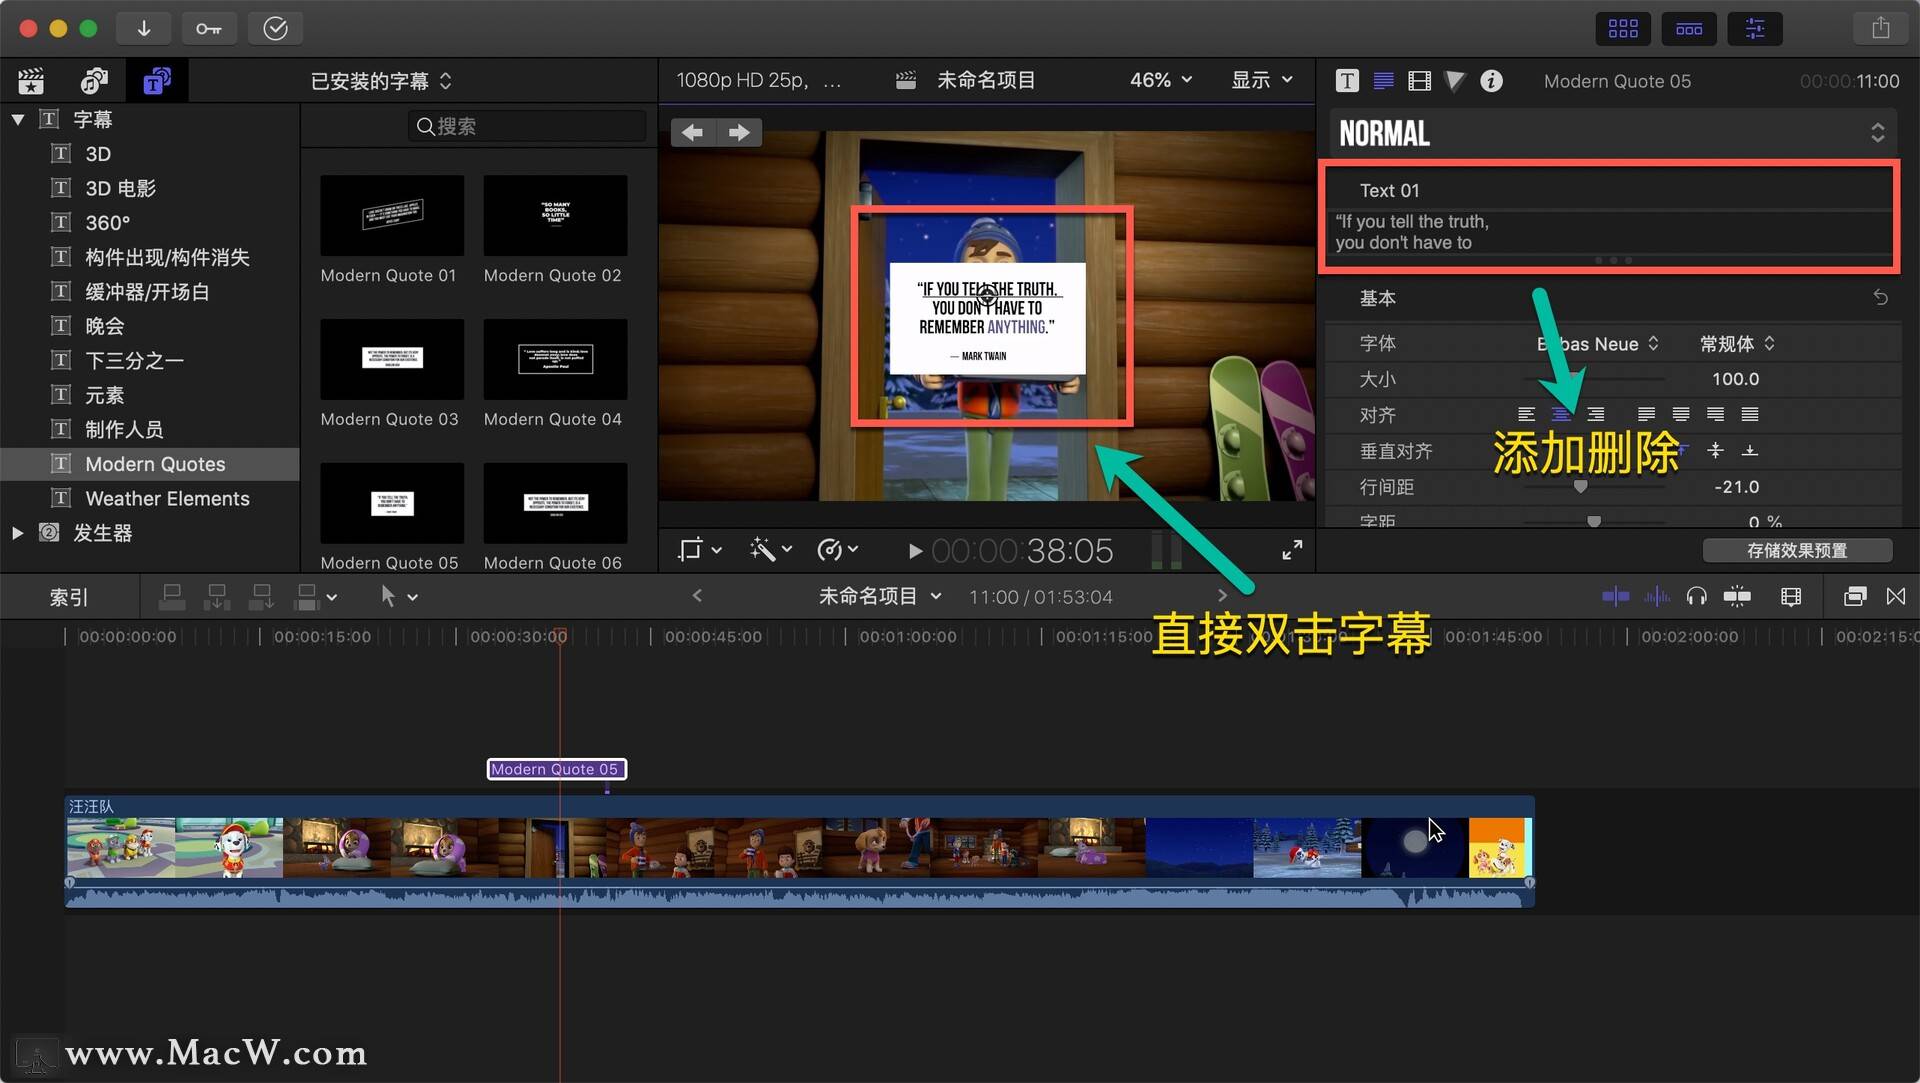Open the Info inspector

[1491, 80]
